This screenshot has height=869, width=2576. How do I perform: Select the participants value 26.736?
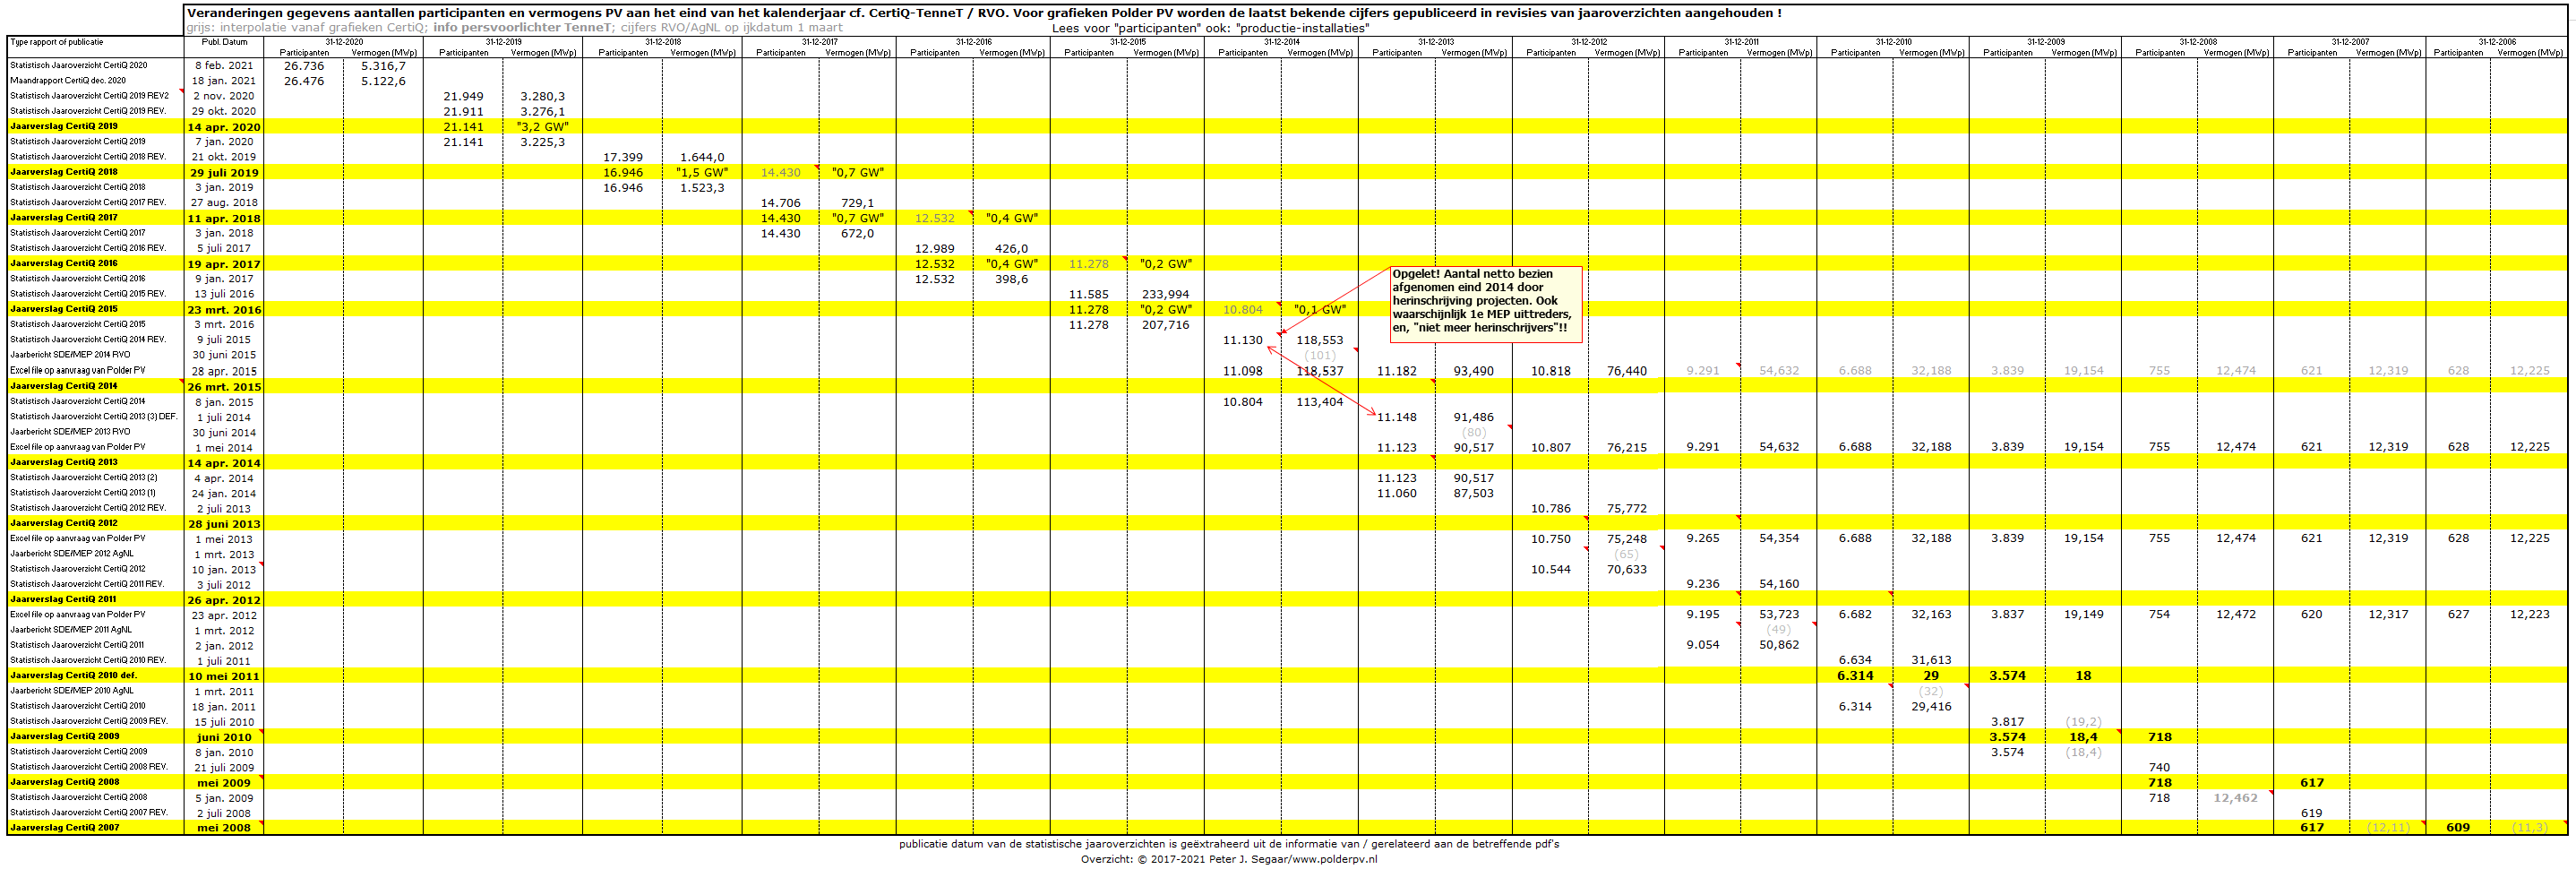click(304, 66)
